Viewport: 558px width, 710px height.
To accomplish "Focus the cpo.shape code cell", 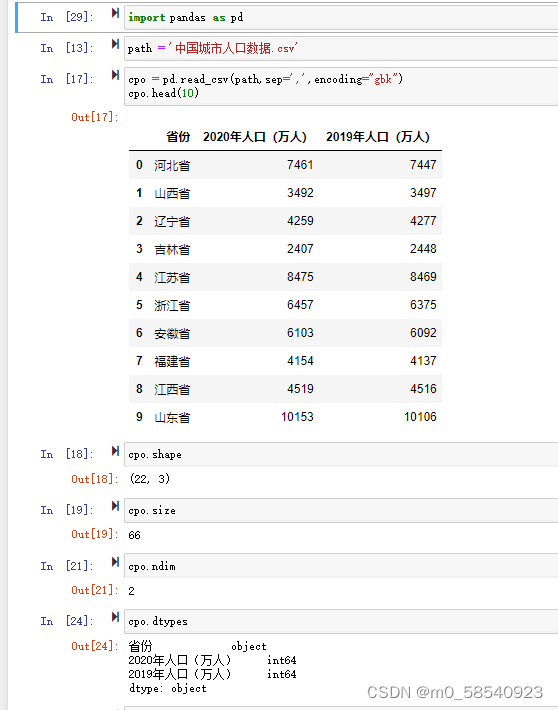I will tap(341, 455).
